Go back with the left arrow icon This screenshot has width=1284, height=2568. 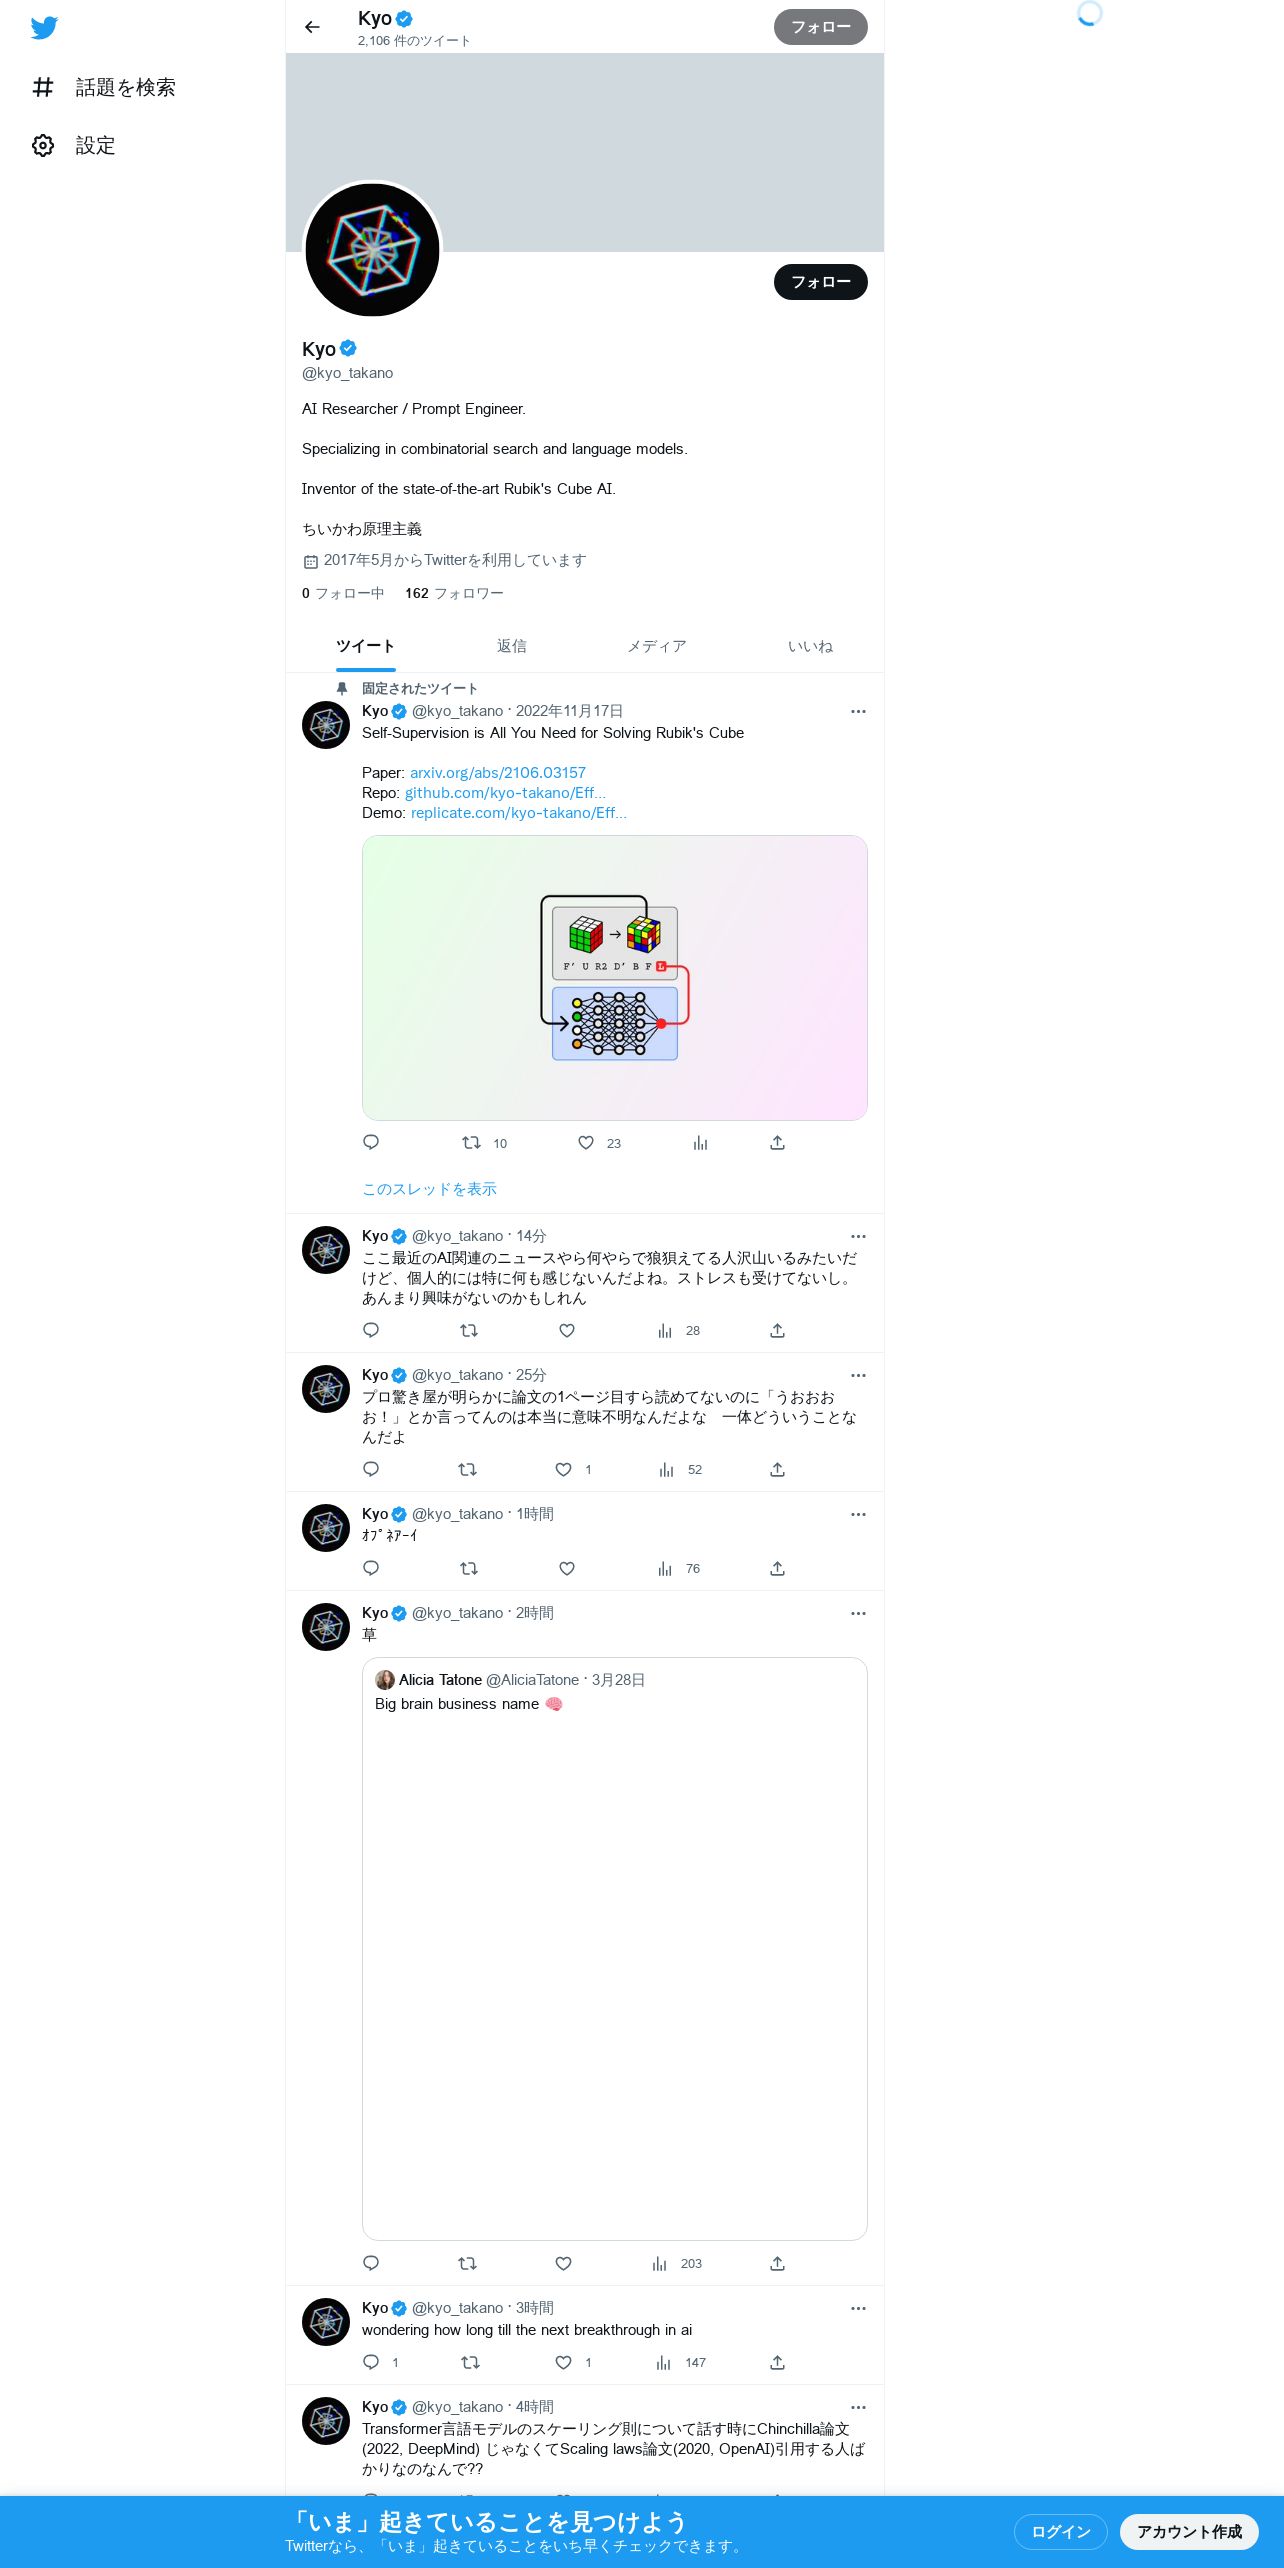coord(312,27)
